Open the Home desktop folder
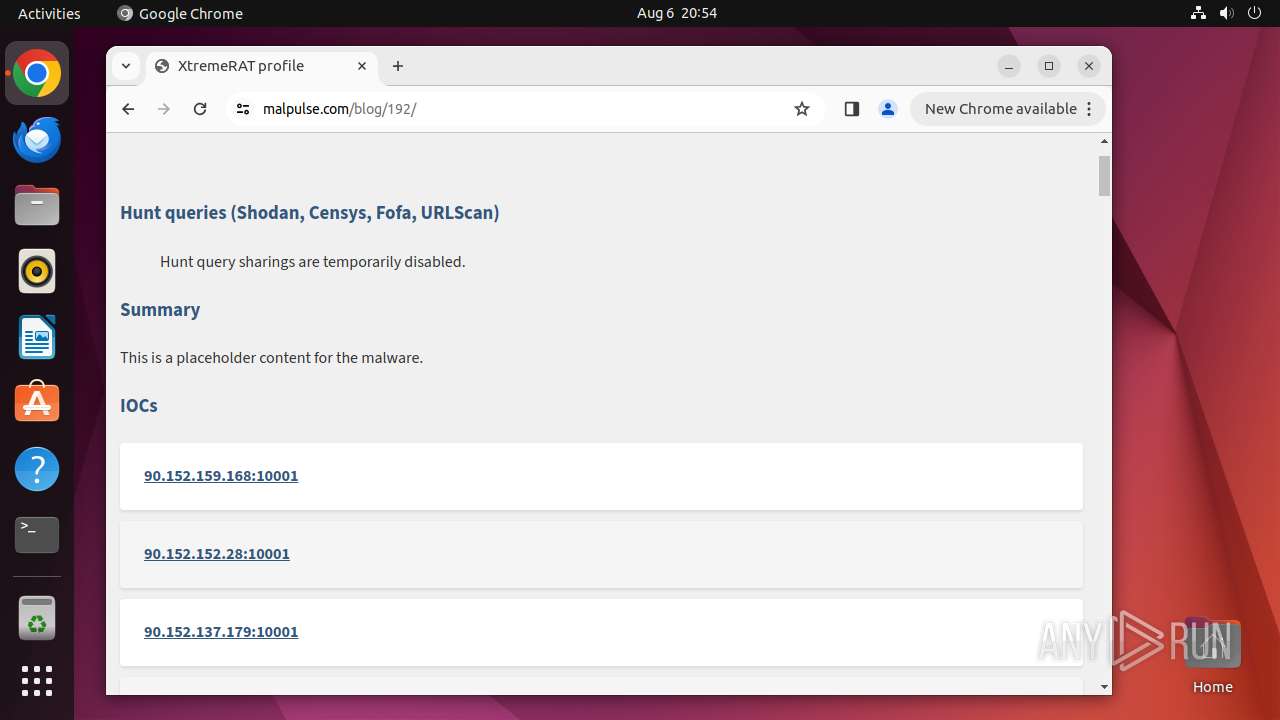The image size is (1280, 720). pos(1212,656)
